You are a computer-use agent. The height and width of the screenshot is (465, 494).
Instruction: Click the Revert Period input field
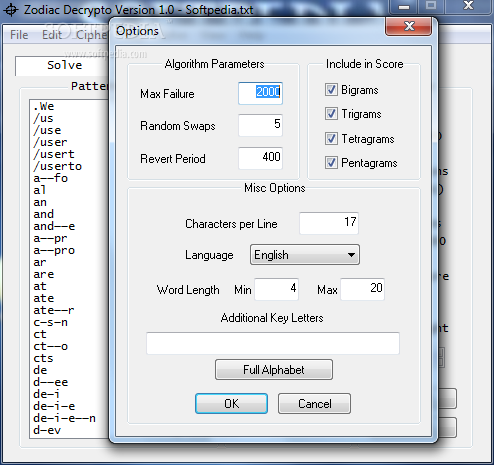(260, 158)
